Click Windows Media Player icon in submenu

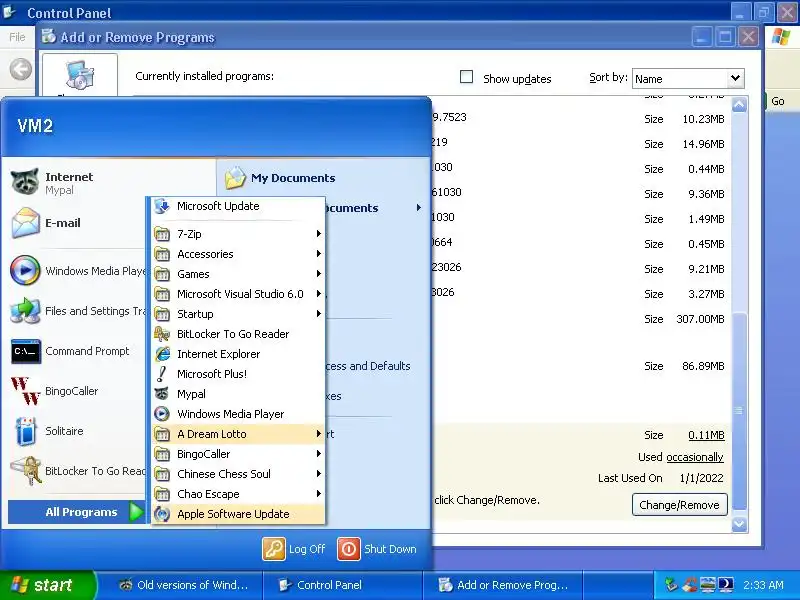tap(162, 414)
